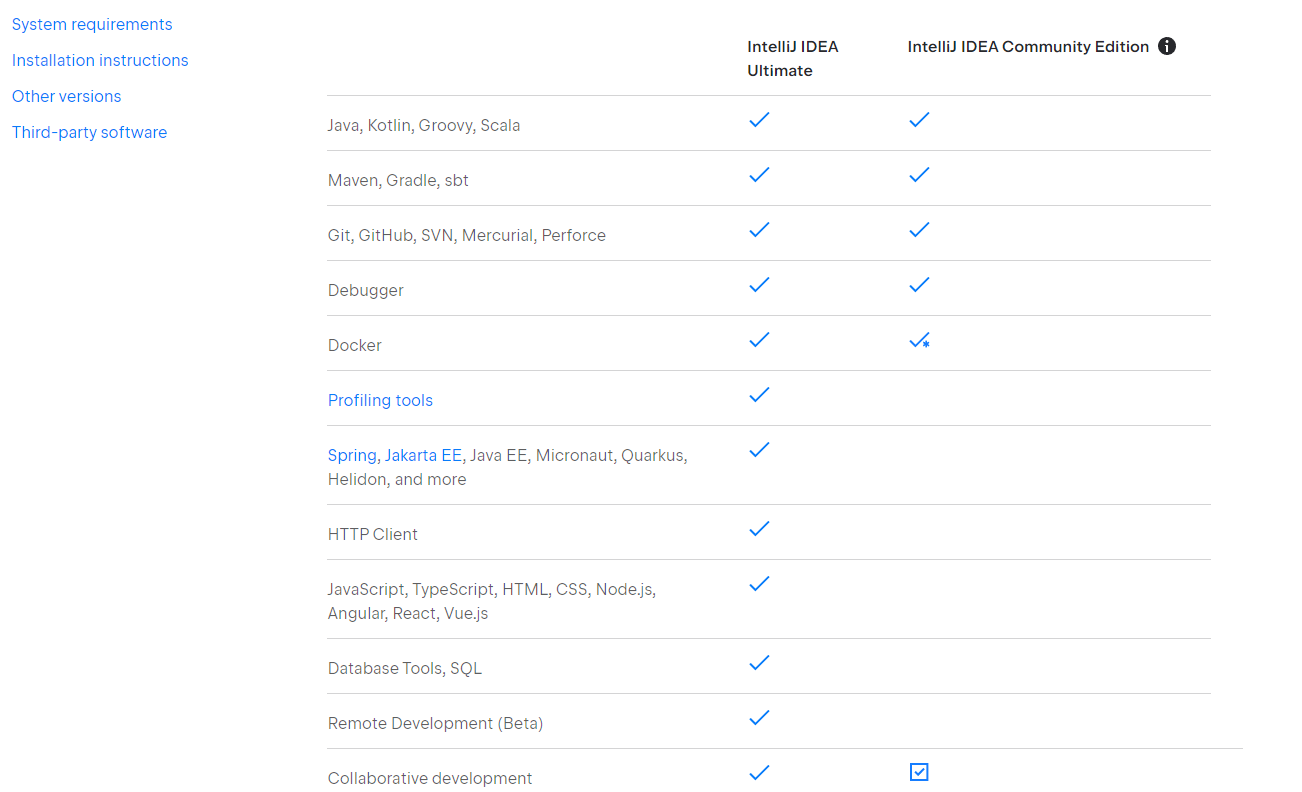This screenshot has height=792, width=1302.
Task: Click the boxed checkmark in Collaborative development row
Action: point(919,772)
